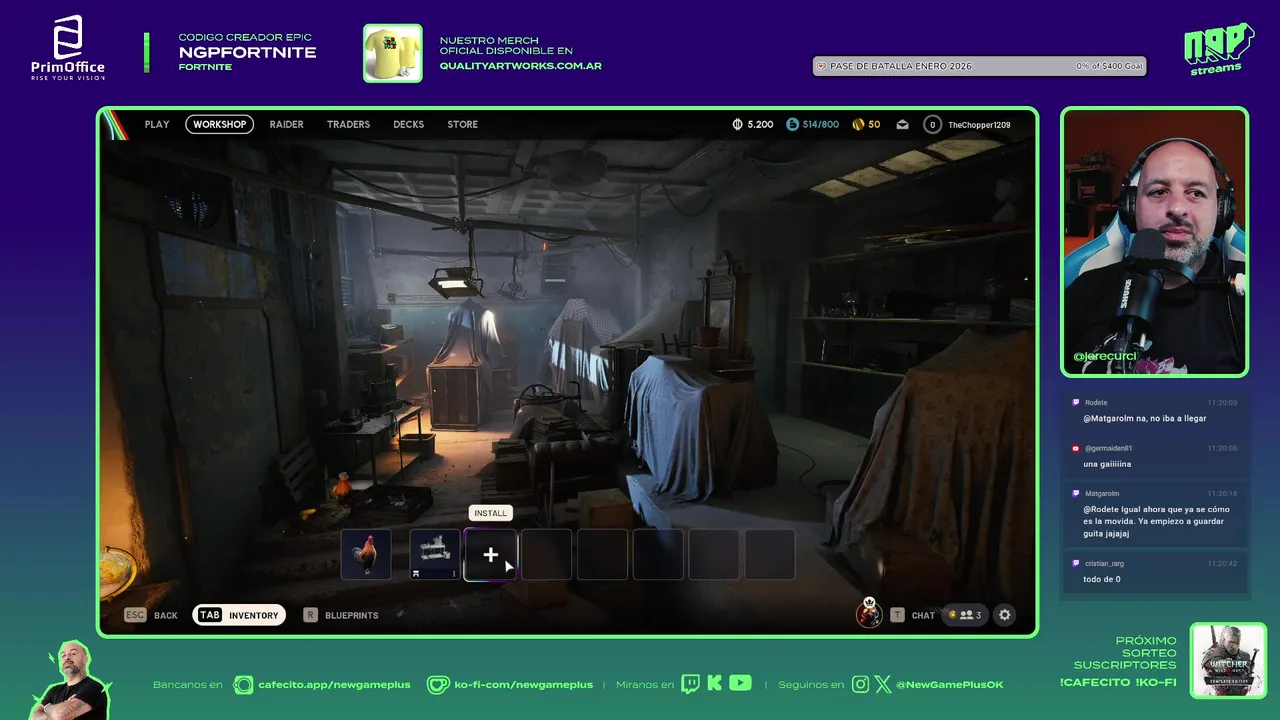
Task: Click the PrimOffice logo
Action: (68, 47)
